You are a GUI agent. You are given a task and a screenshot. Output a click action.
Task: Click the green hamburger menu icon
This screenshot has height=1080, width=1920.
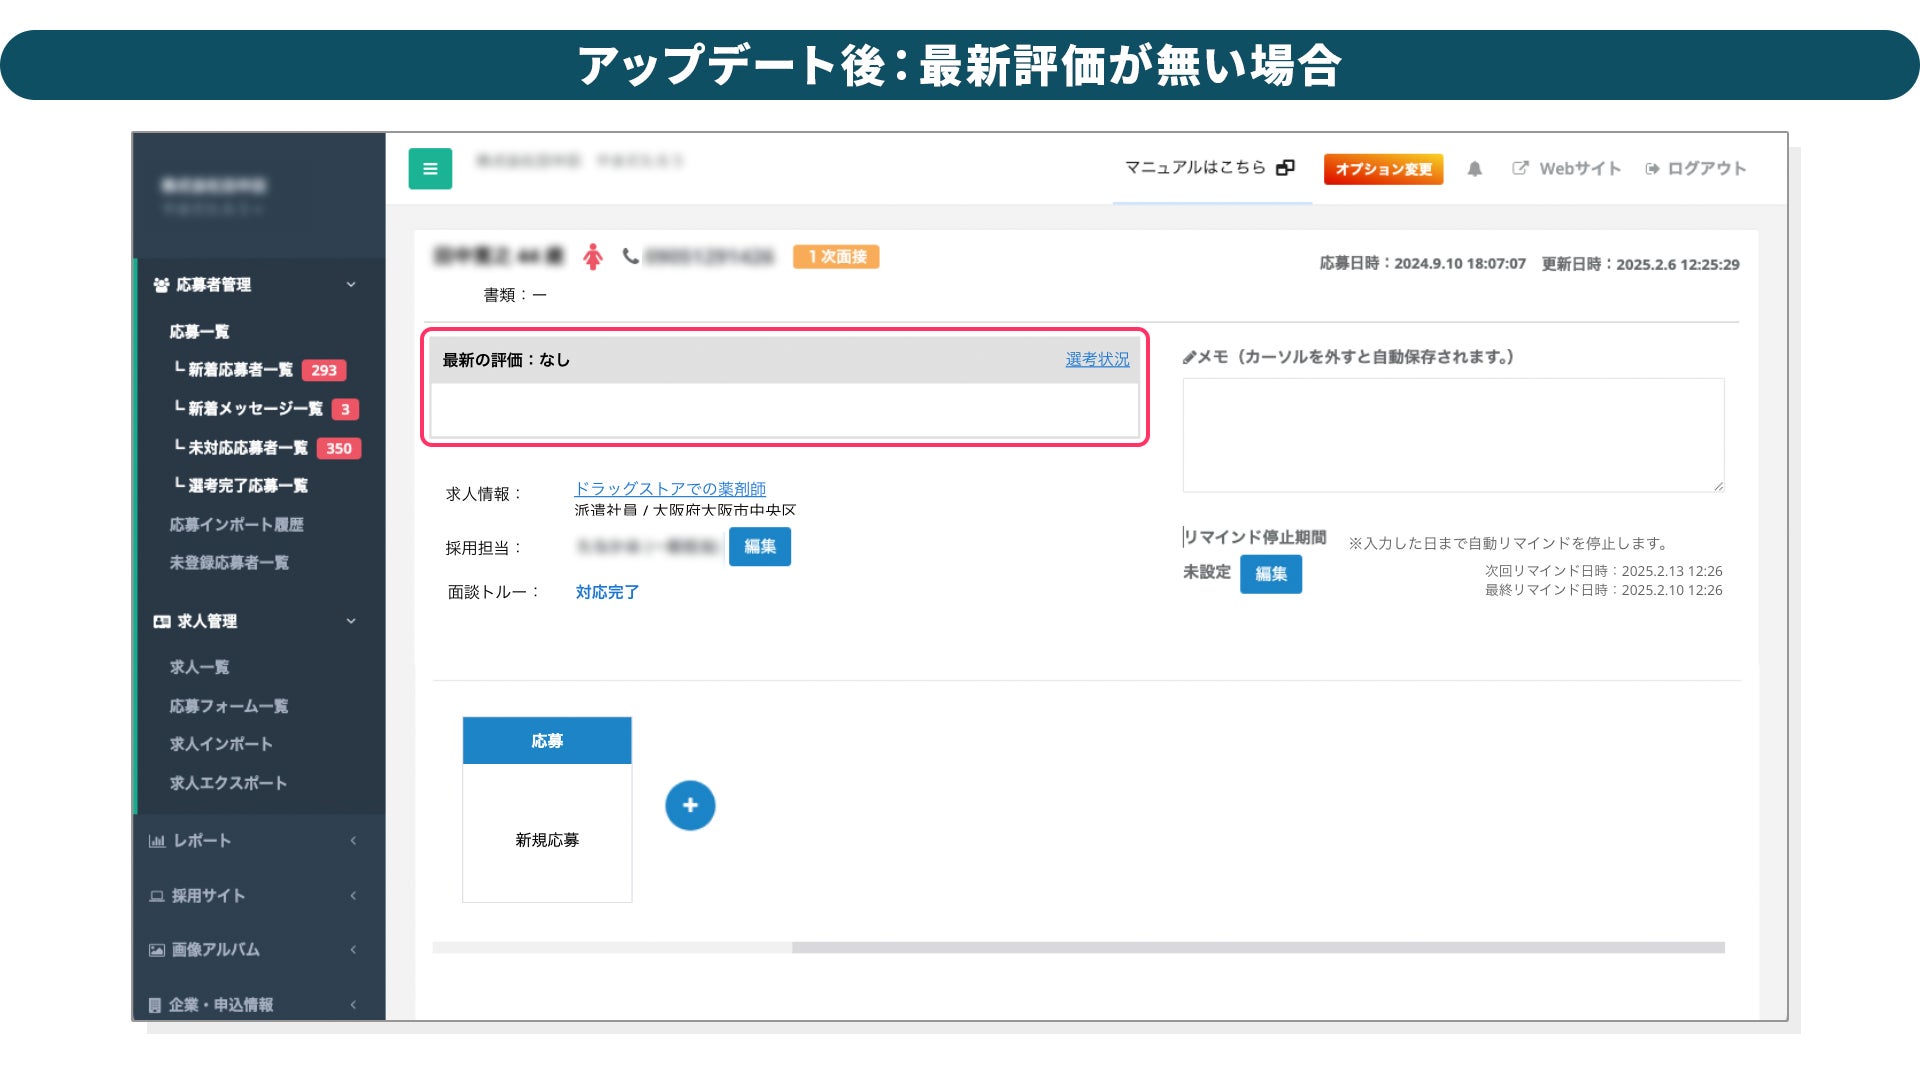[x=430, y=169]
